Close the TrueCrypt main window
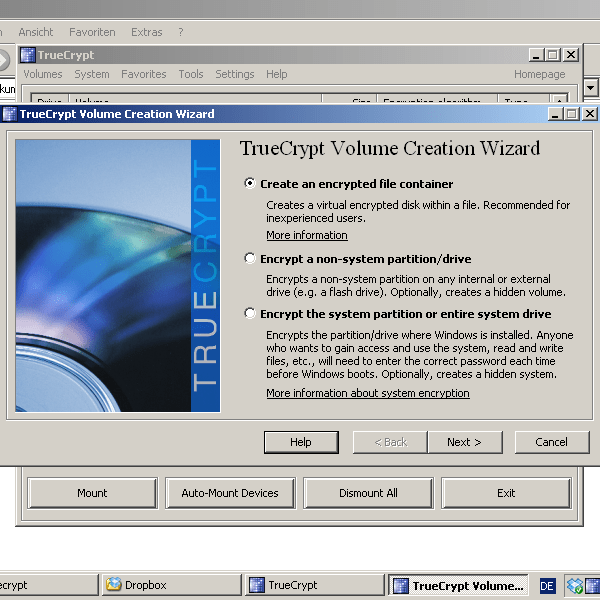The image size is (600, 600). 571,55
